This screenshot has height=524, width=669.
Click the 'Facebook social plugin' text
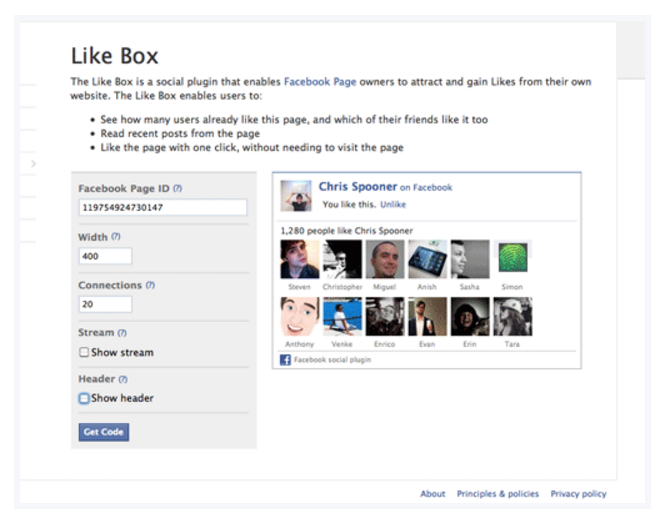pyautogui.click(x=332, y=360)
